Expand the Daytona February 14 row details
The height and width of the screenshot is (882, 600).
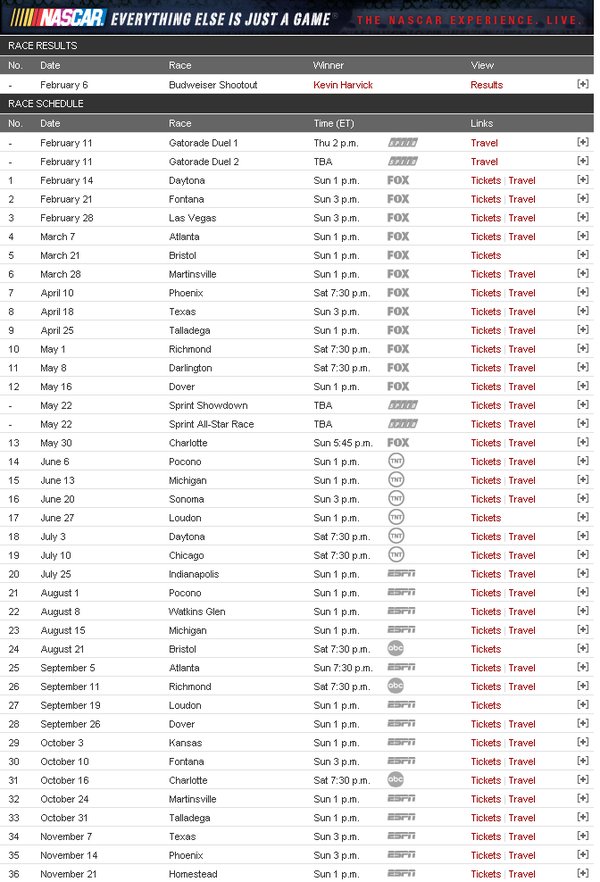(583, 181)
